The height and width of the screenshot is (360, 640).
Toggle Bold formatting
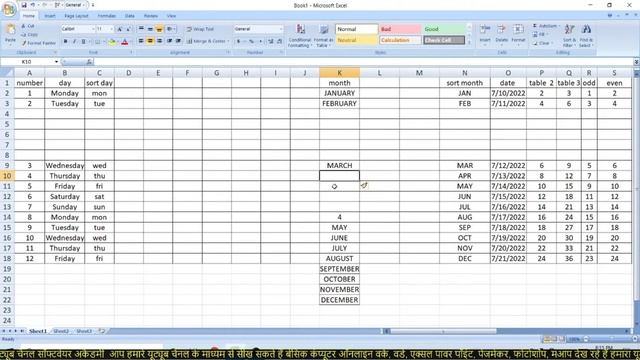[x=65, y=42]
